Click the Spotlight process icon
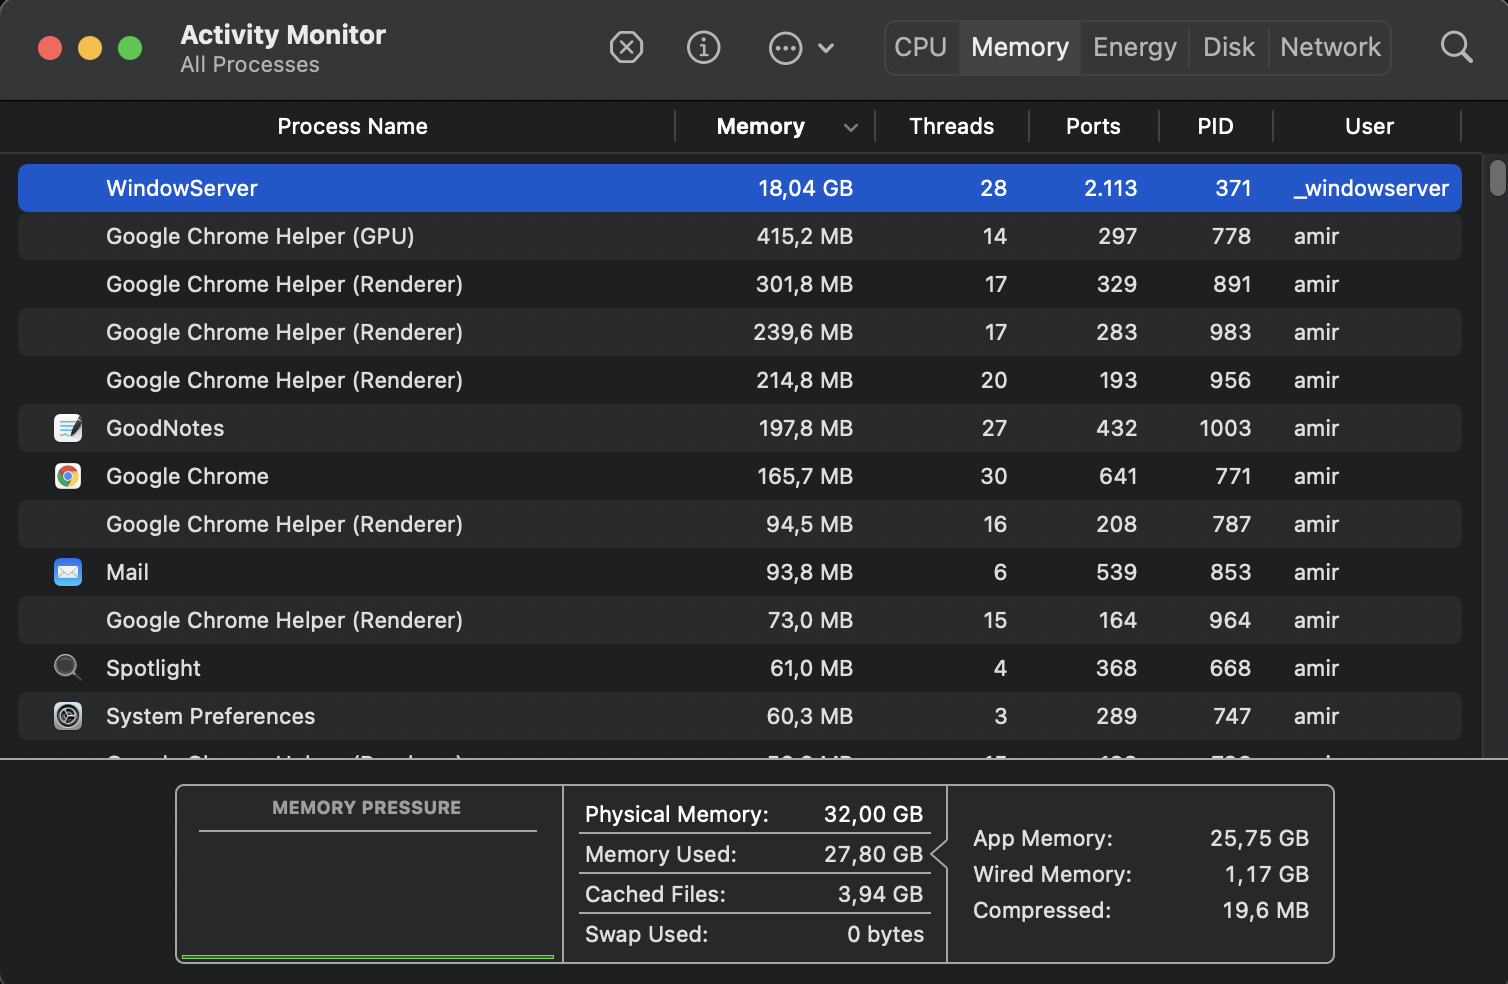 pyautogui.click(x=68, y=667)
